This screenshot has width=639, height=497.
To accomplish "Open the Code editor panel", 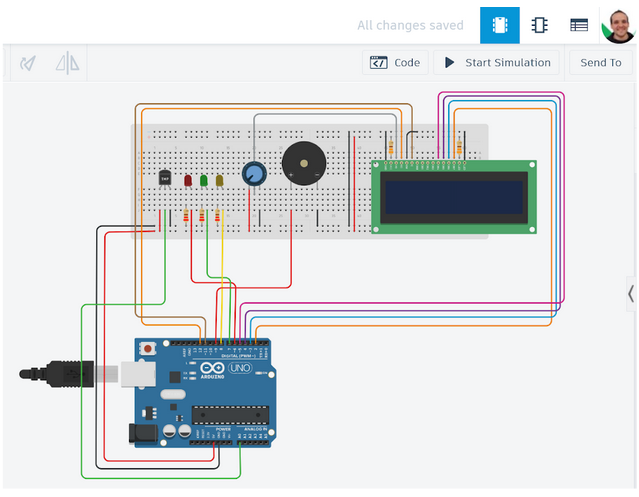I will (x=395, y=62).
